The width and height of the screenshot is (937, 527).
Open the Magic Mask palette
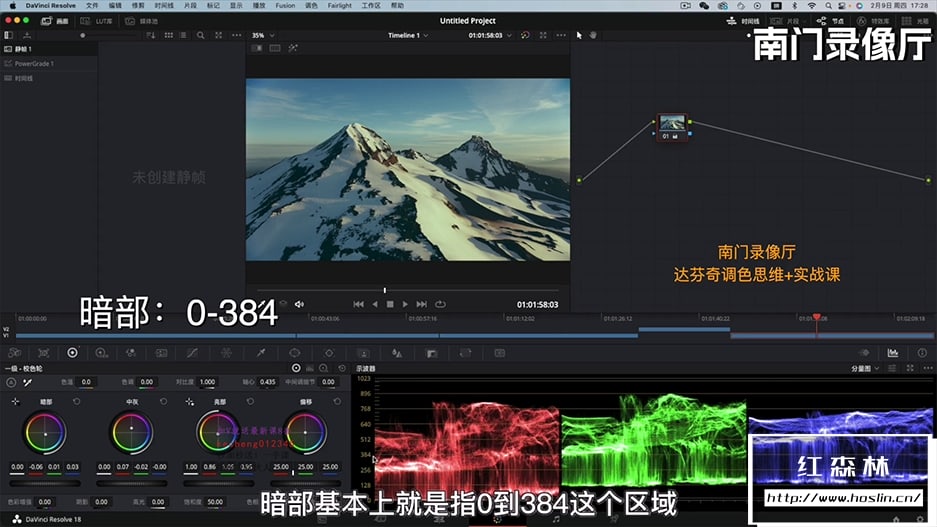363,353
